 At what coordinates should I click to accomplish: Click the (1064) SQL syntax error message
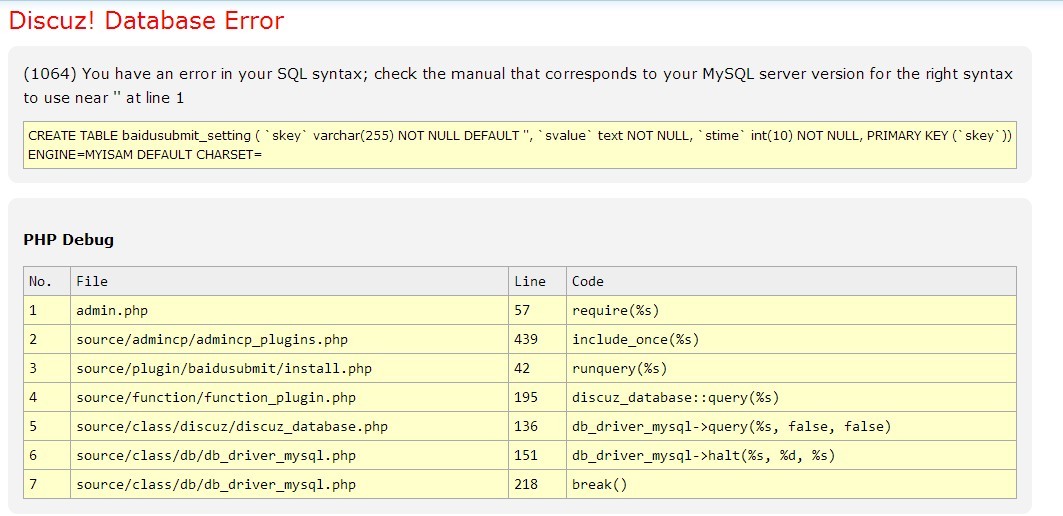tap(518, 86)
